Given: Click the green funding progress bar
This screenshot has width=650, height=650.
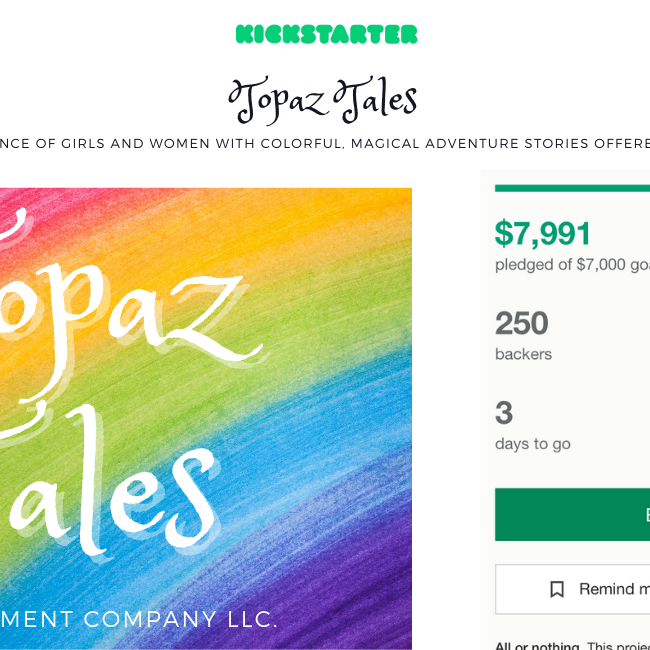Looking at the screenshot, I should pyautogui.click(x=572, y=188).
